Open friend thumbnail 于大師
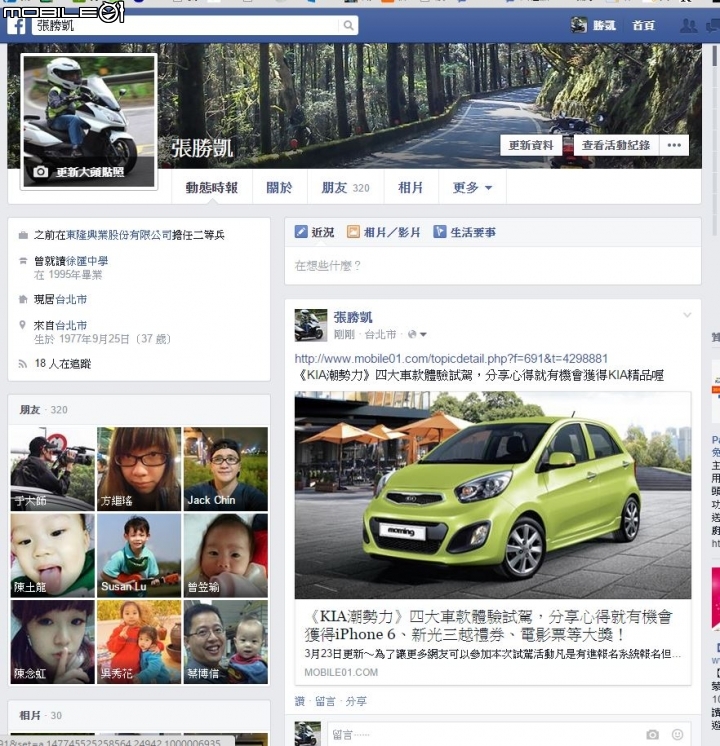 [53, 469]
